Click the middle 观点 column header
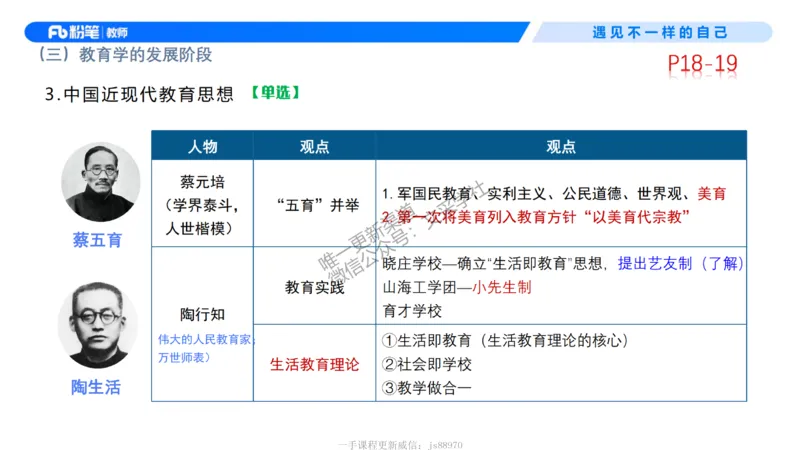800x450 pixels. 314,146
